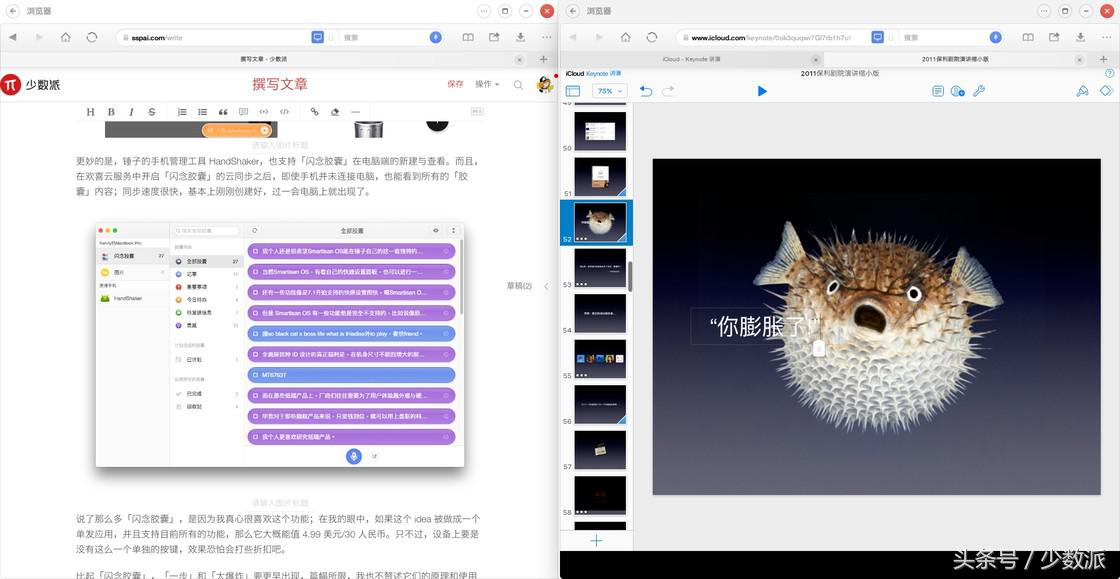Screen dimensions: 1120x579
Task: Click the blockquote icon in the editor toolbar
Action: click(x=223, y=113)
